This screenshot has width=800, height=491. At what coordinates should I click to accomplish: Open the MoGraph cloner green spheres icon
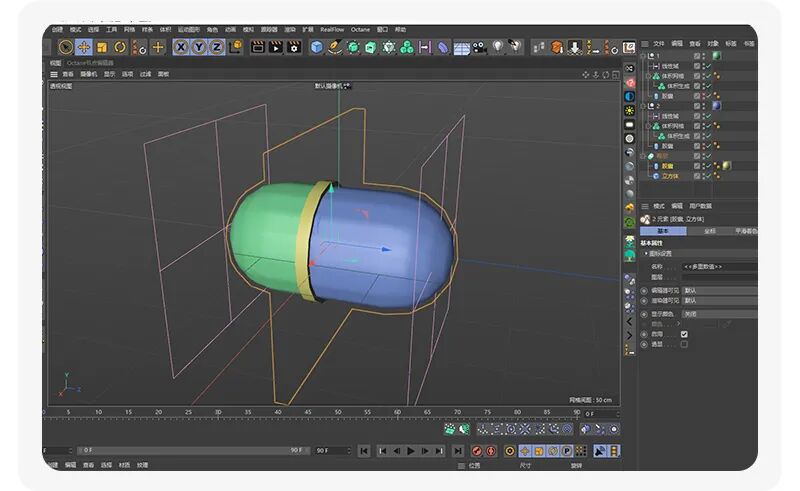pyautogui.click(x=407, y=47)
